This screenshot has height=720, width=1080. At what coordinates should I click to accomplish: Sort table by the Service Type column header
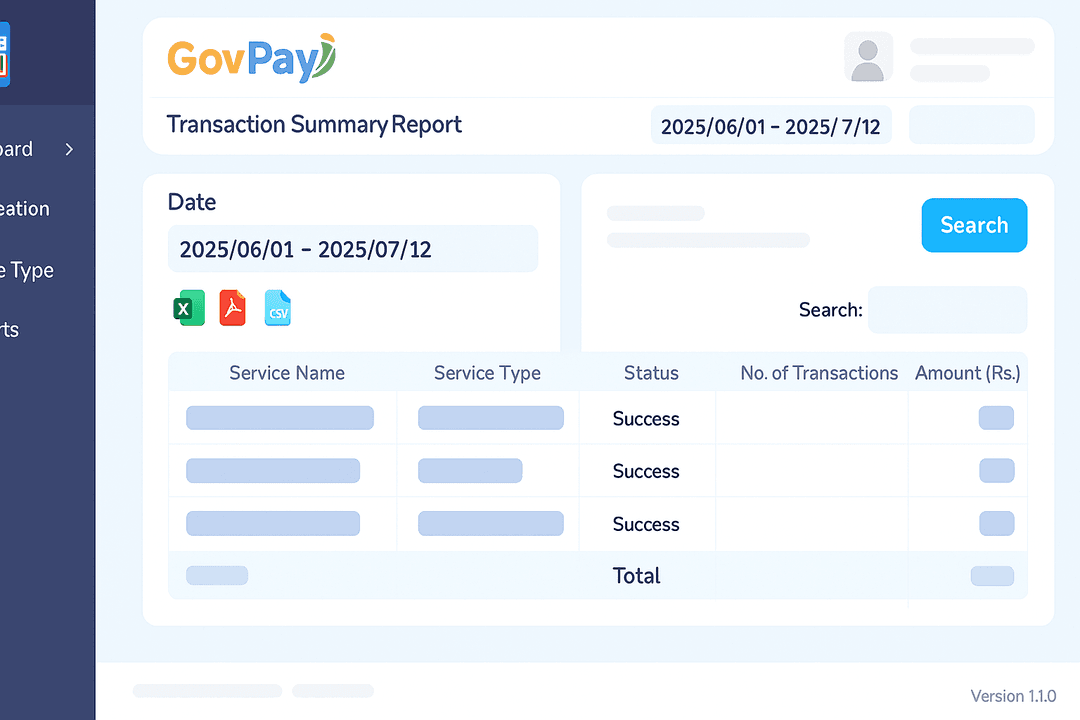tap(487, 373)
